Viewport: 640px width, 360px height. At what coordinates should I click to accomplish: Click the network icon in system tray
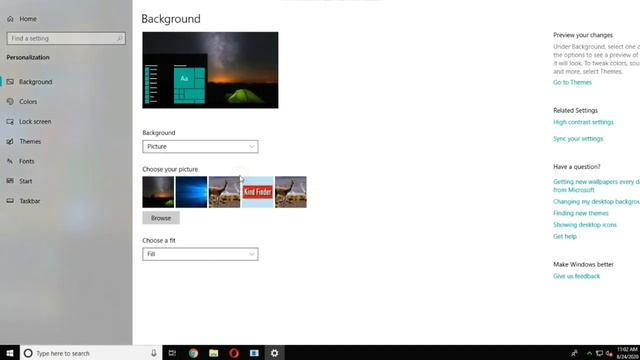[599, 353]
